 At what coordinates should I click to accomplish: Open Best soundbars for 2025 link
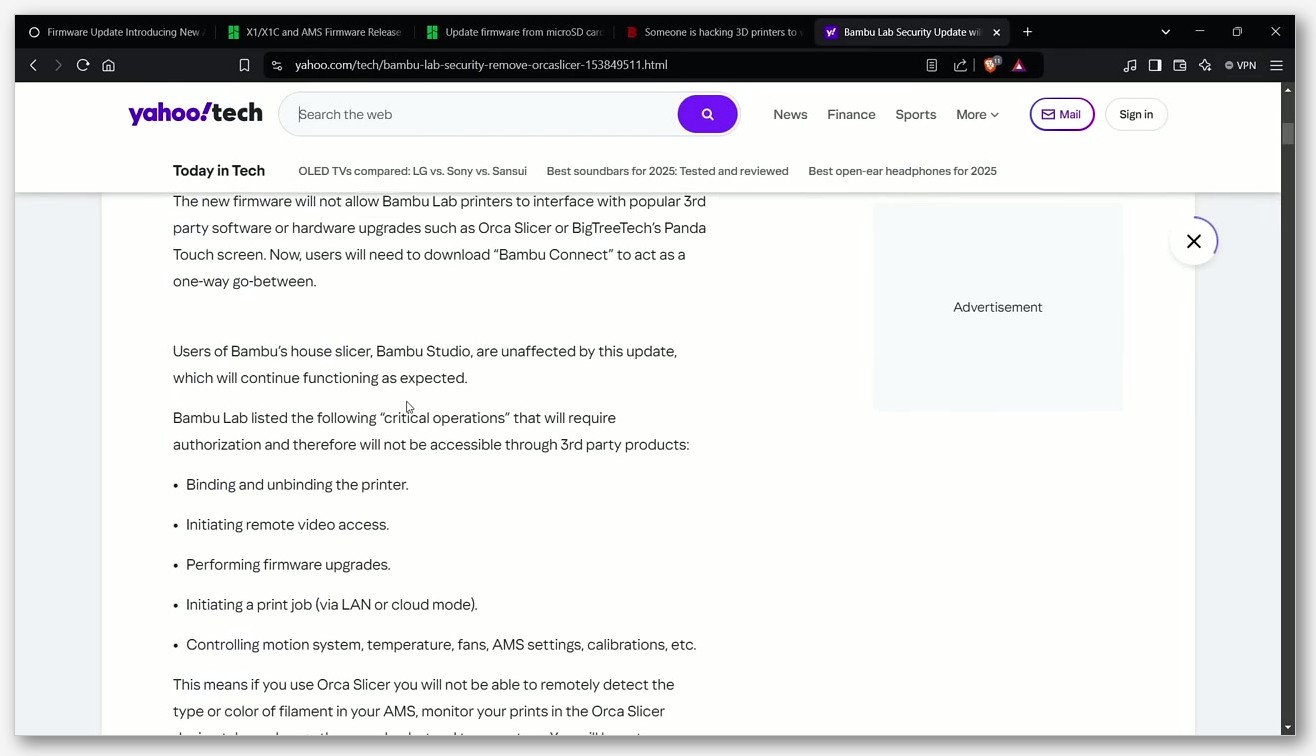667,171
